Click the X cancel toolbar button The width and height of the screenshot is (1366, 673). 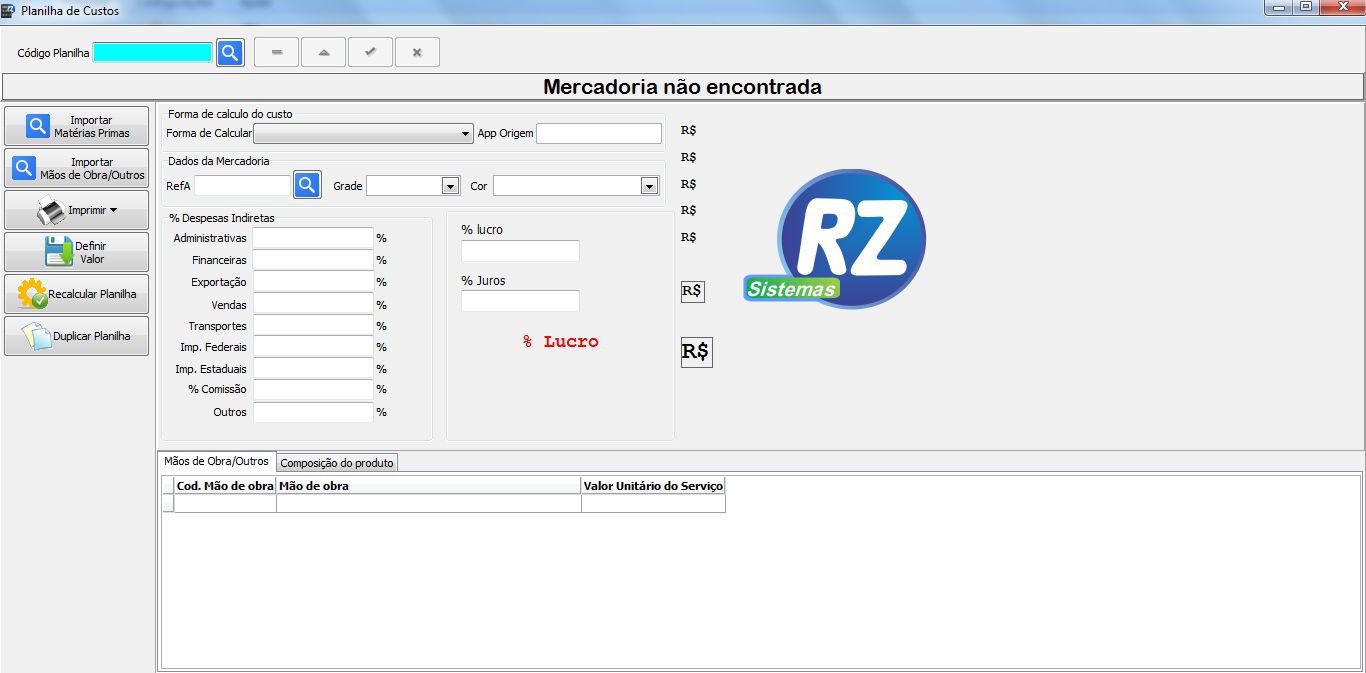point(418,52)
